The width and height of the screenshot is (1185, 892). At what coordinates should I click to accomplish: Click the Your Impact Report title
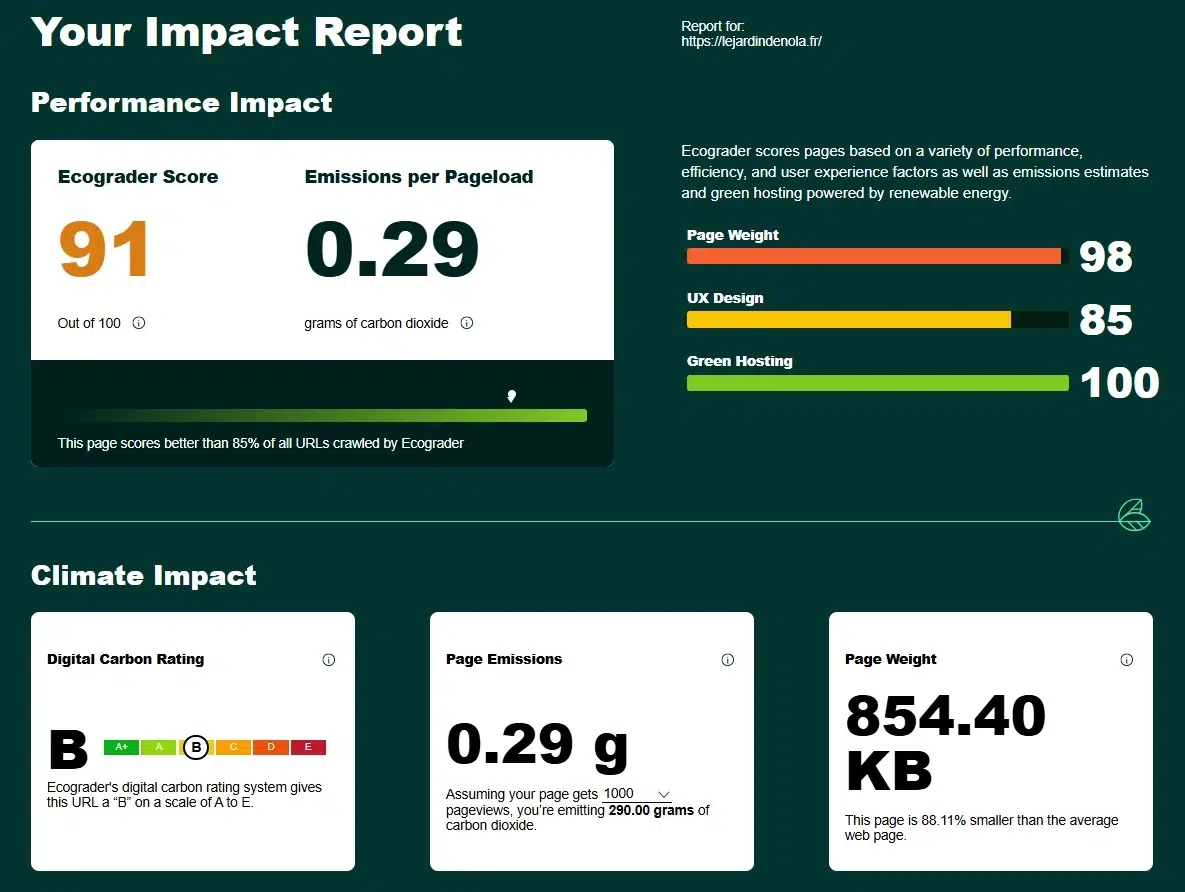[246, 33]
